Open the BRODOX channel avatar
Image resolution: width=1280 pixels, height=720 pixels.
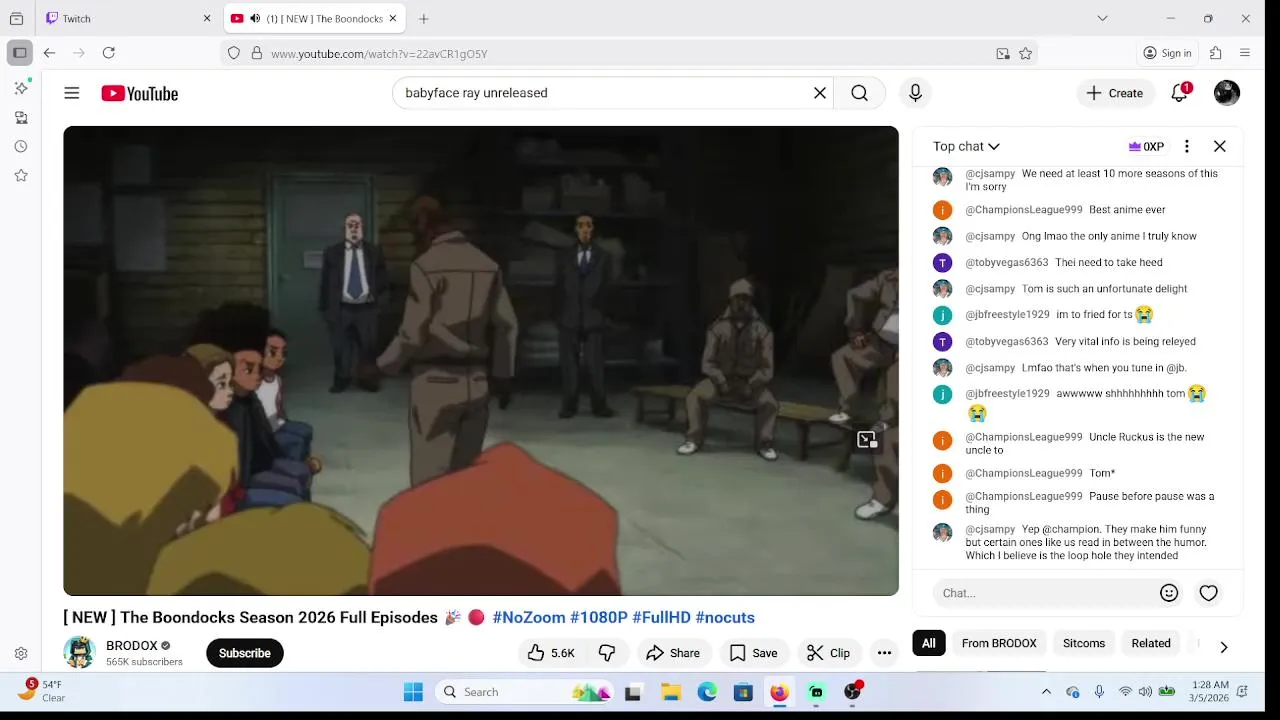[79, 652]
